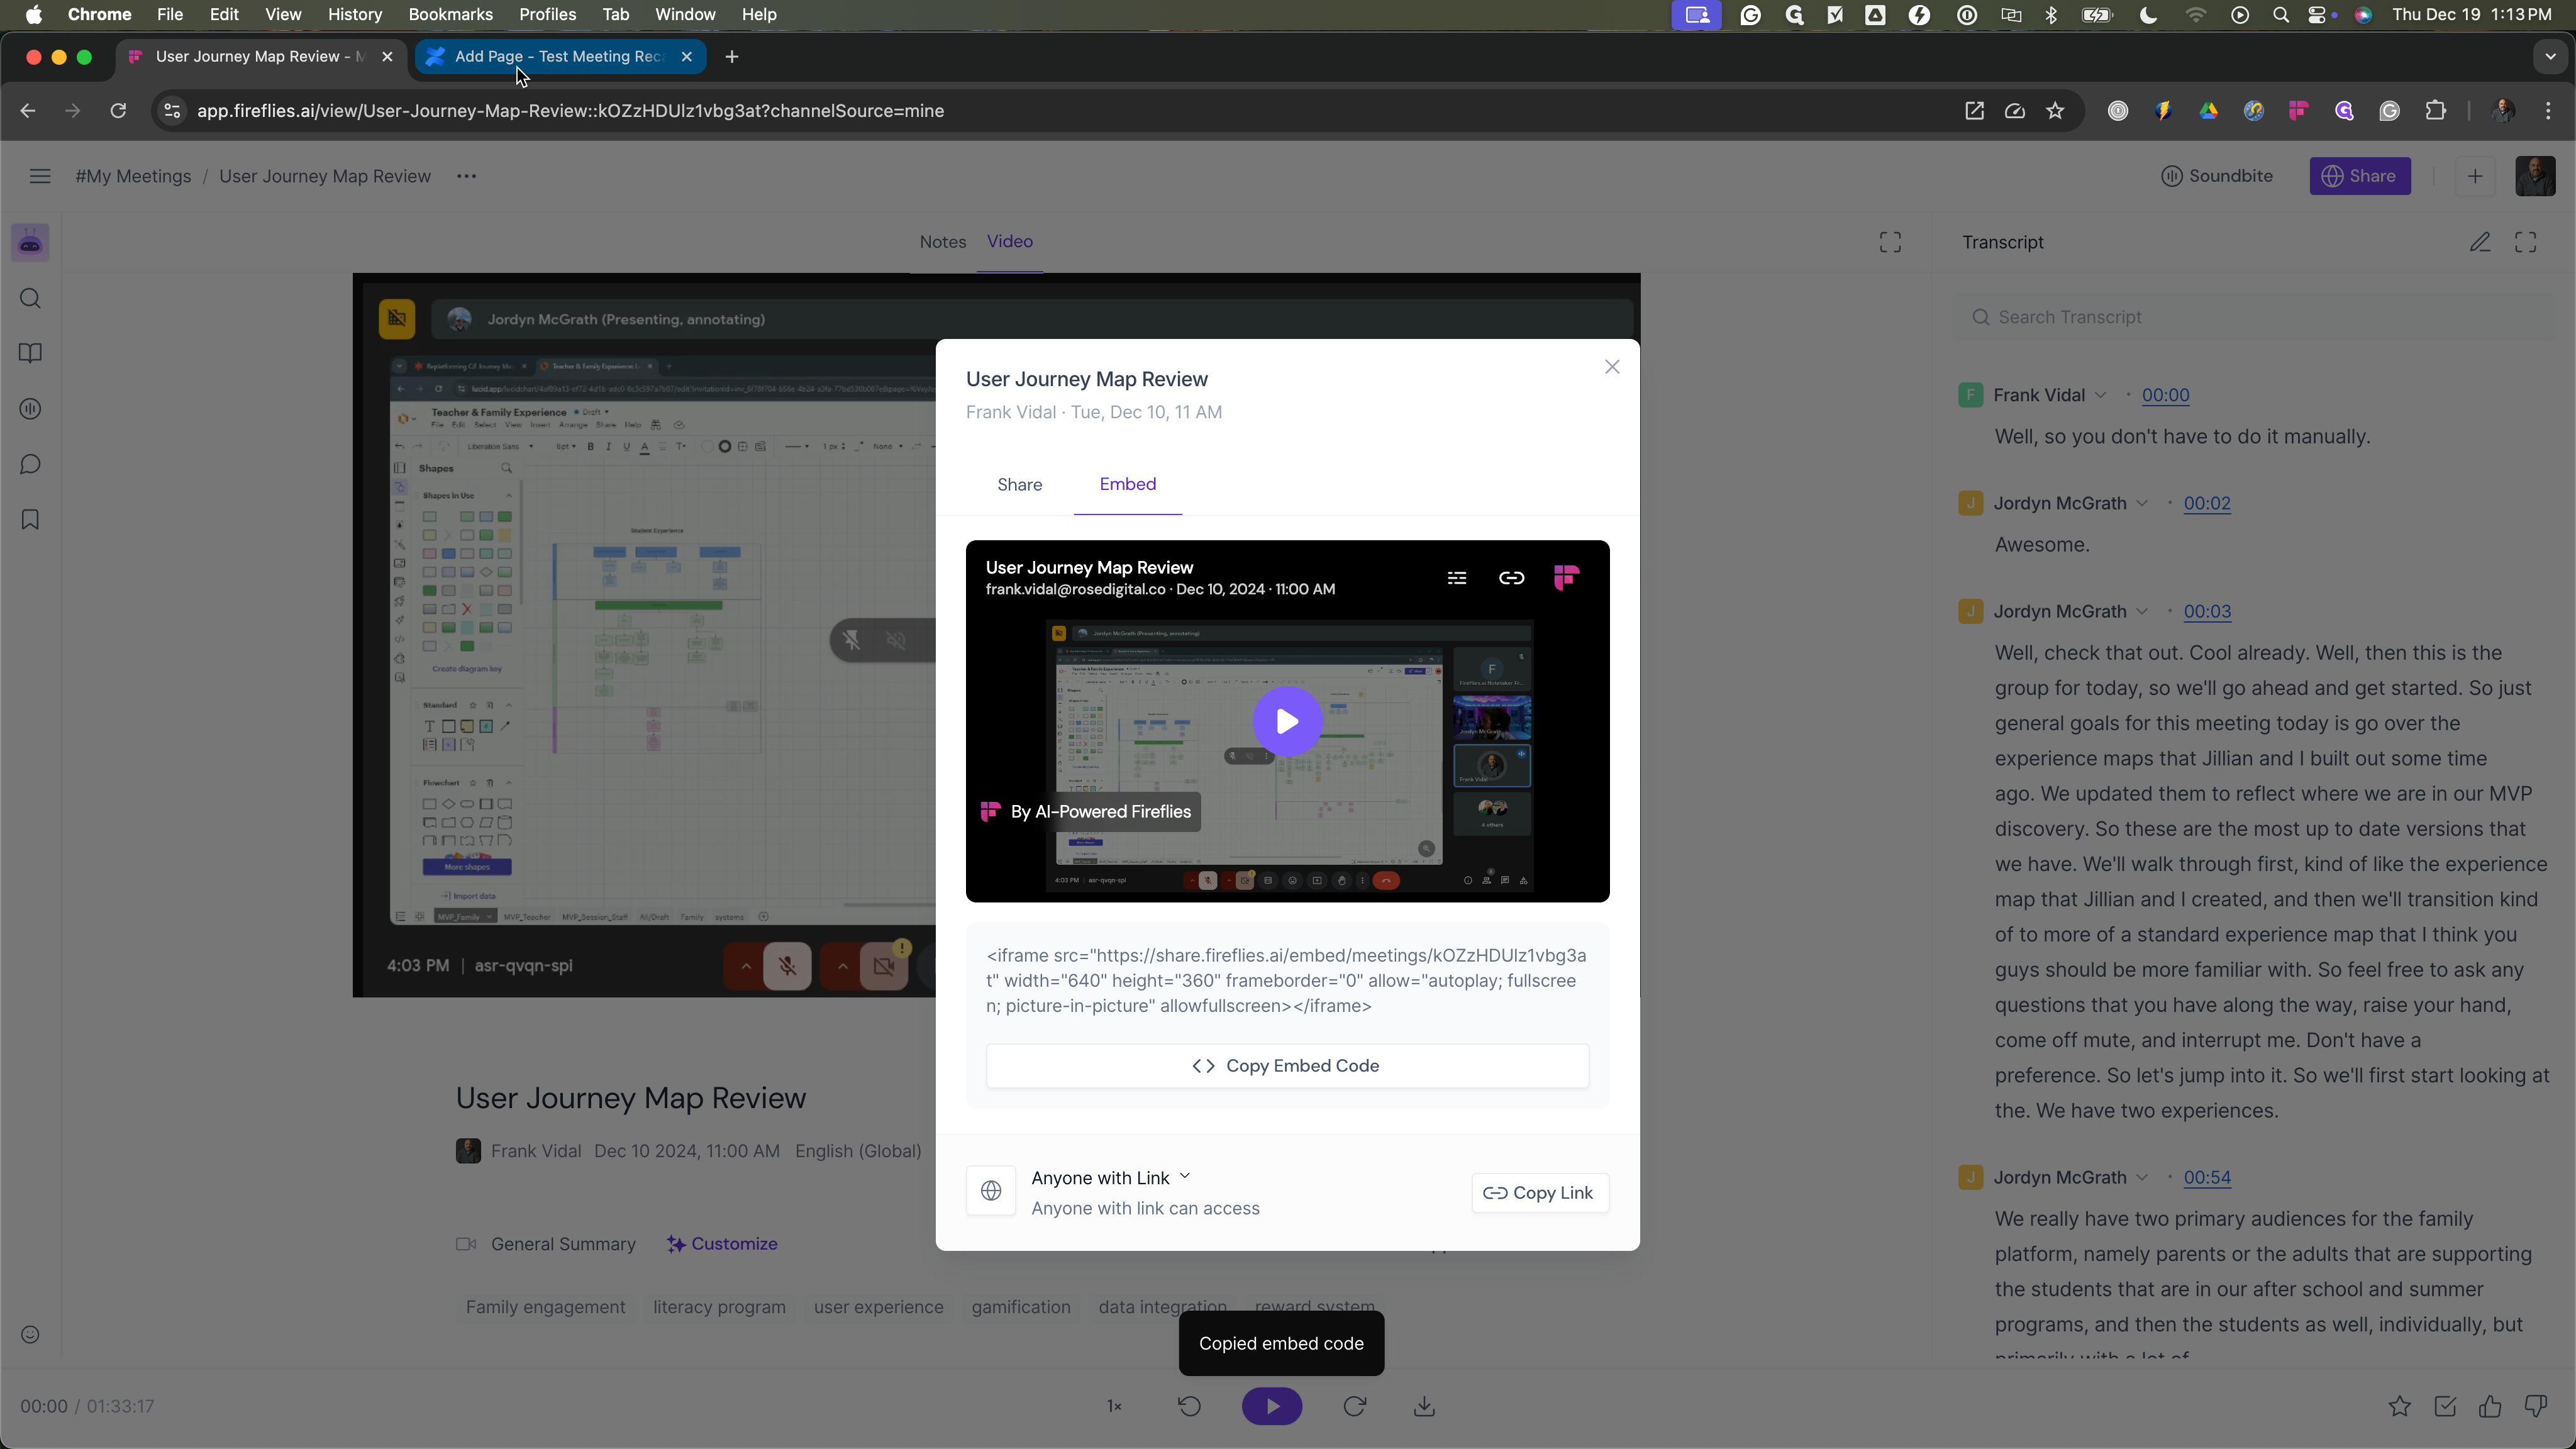Open the soundbites icon in left sidebar
This screenshot has height=1449, width=2576.
pyautogui.click(x=30, y=409)
